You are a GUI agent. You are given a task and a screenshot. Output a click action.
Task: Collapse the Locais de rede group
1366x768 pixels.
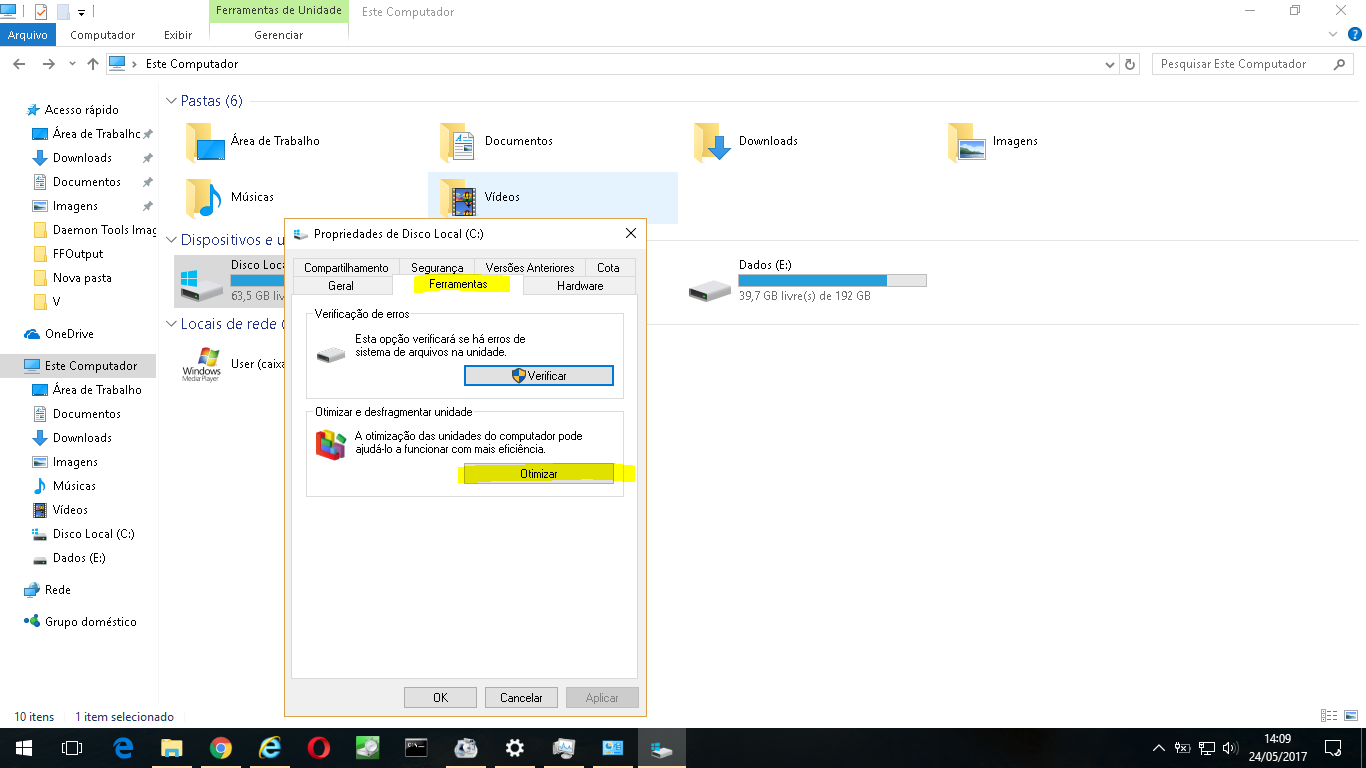tap(171, 324)
